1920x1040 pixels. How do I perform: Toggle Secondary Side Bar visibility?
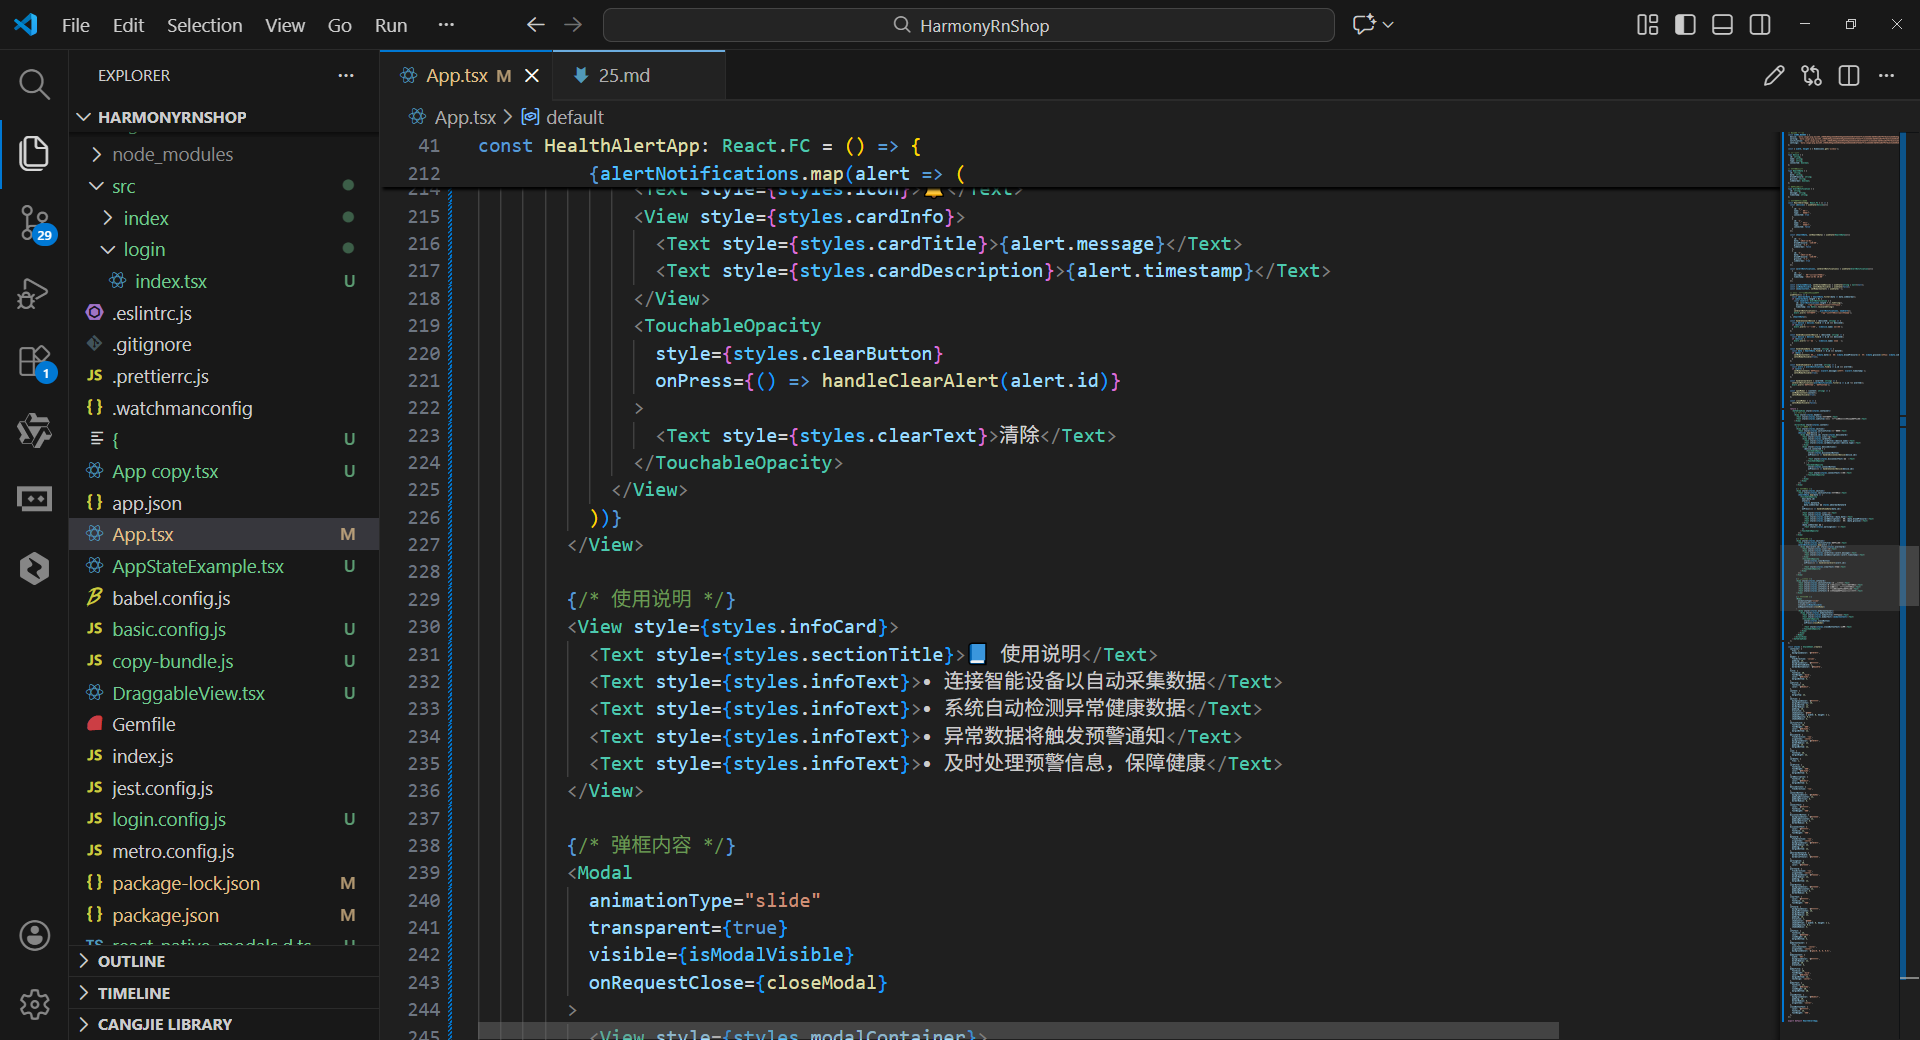(x=1760, y=25)
